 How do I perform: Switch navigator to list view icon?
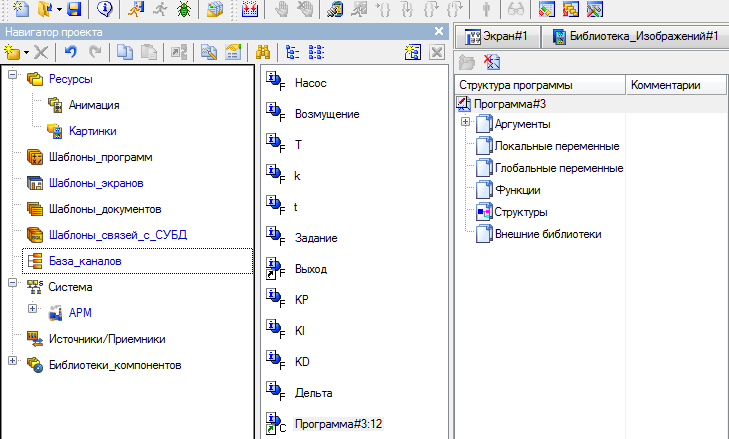click(x=316, y=52)
